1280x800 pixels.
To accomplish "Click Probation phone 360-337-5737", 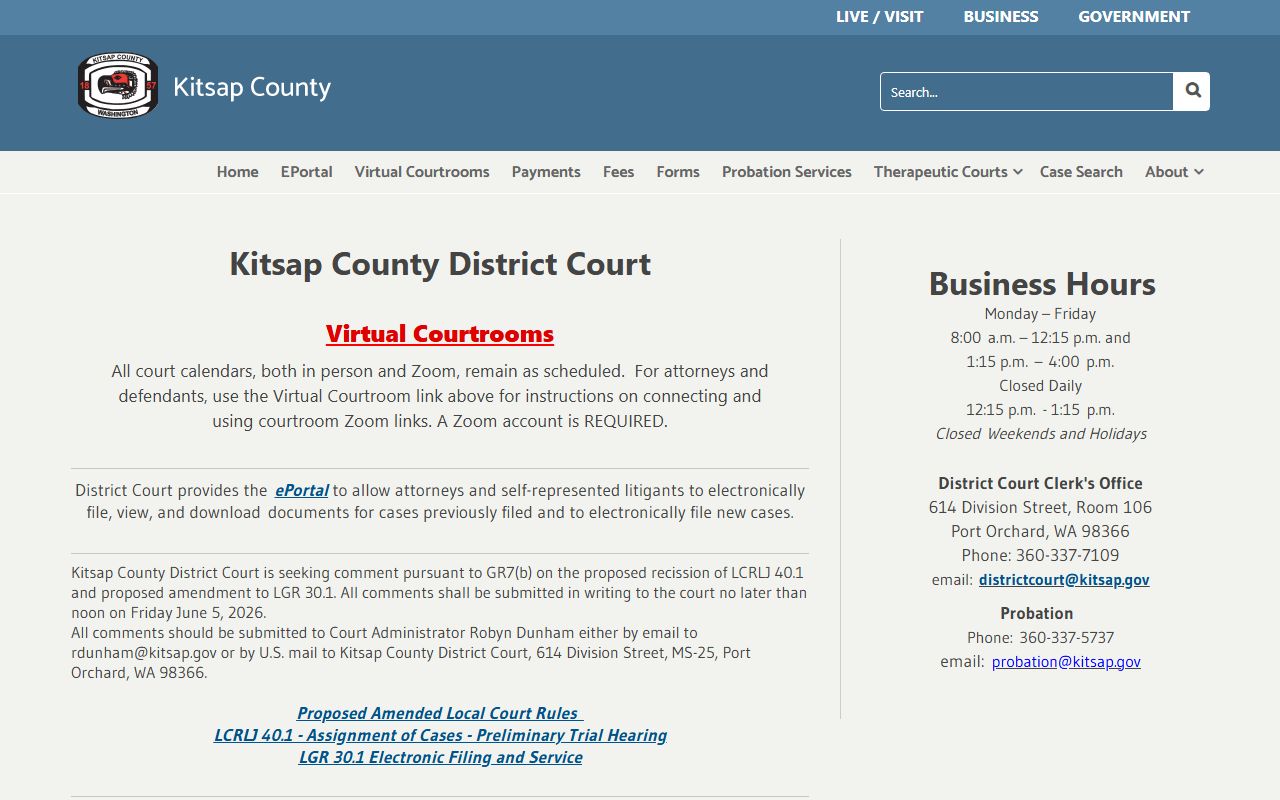I will click(1066, 637).
